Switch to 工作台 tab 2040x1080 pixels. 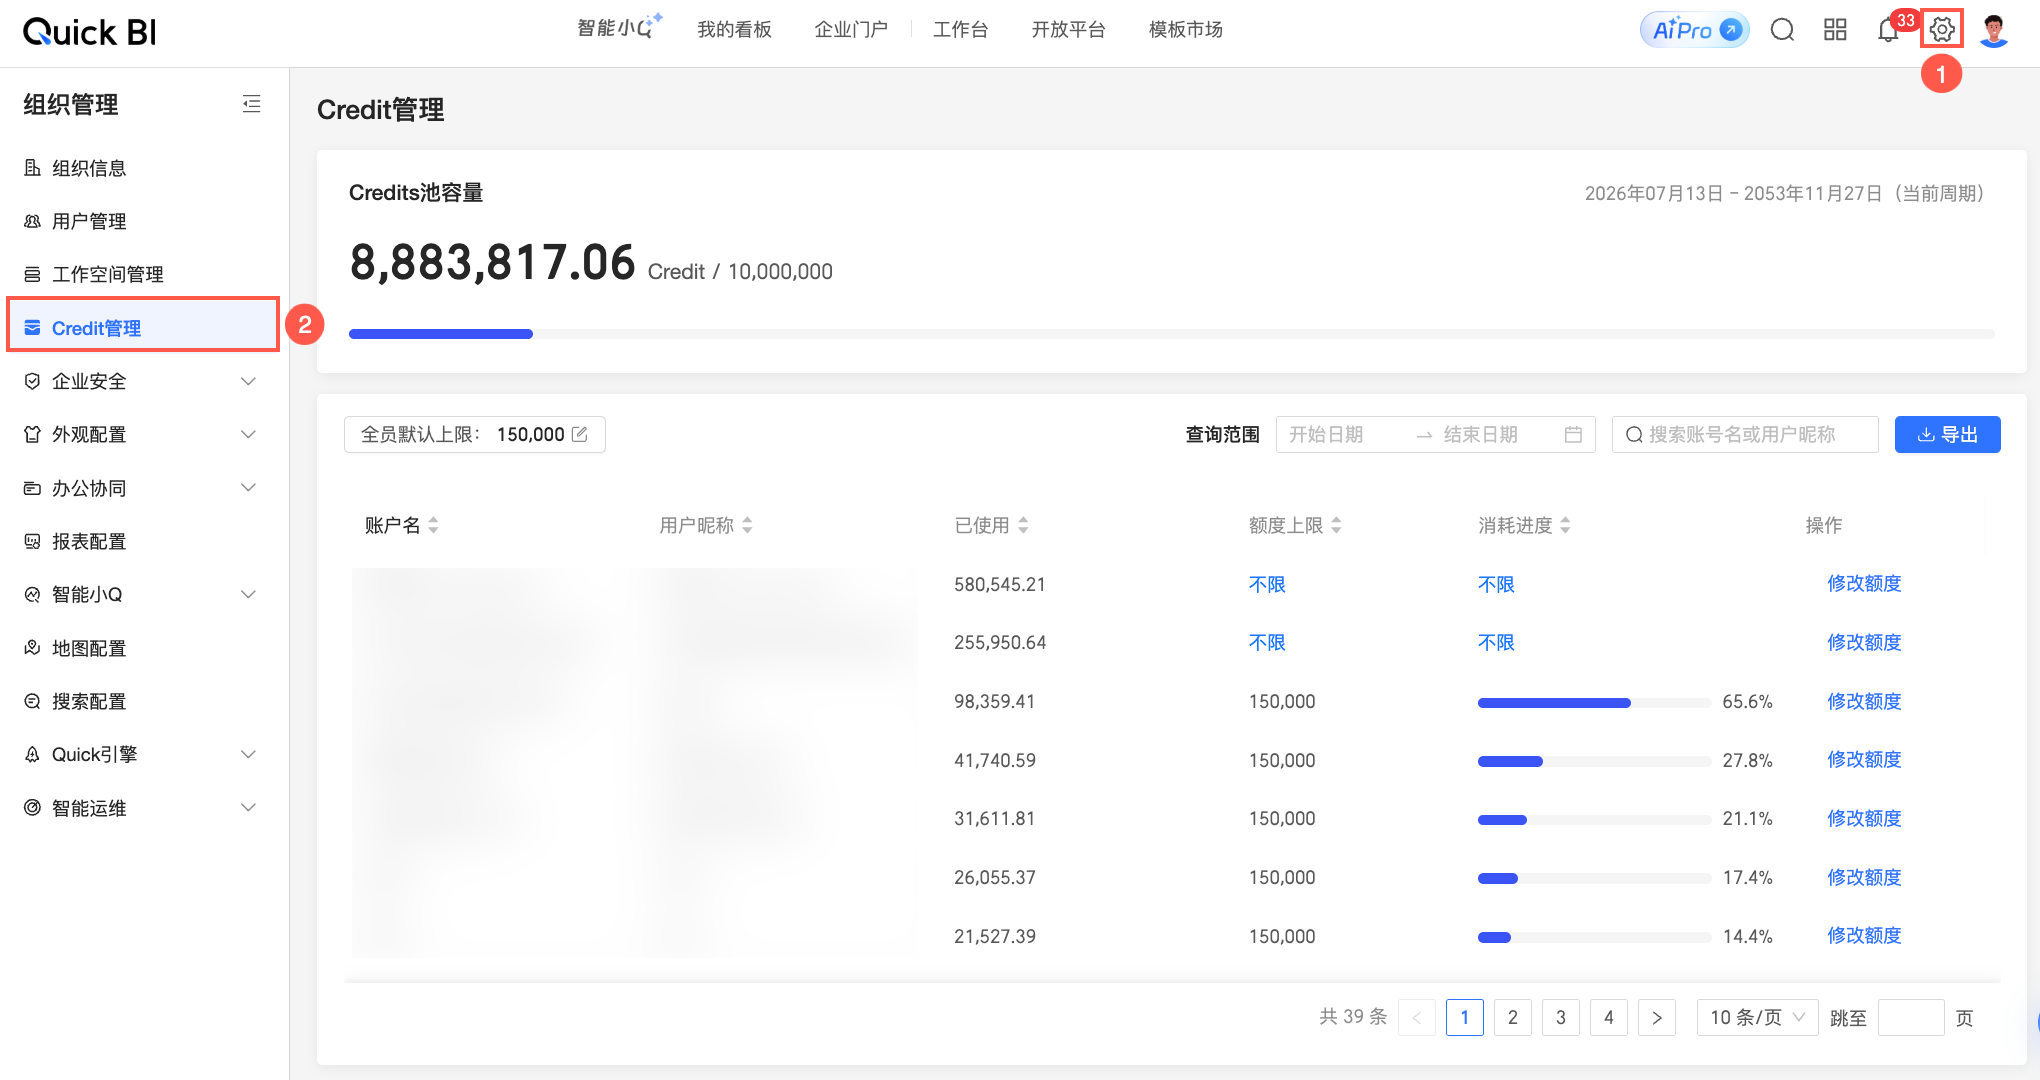click(961, 30)
